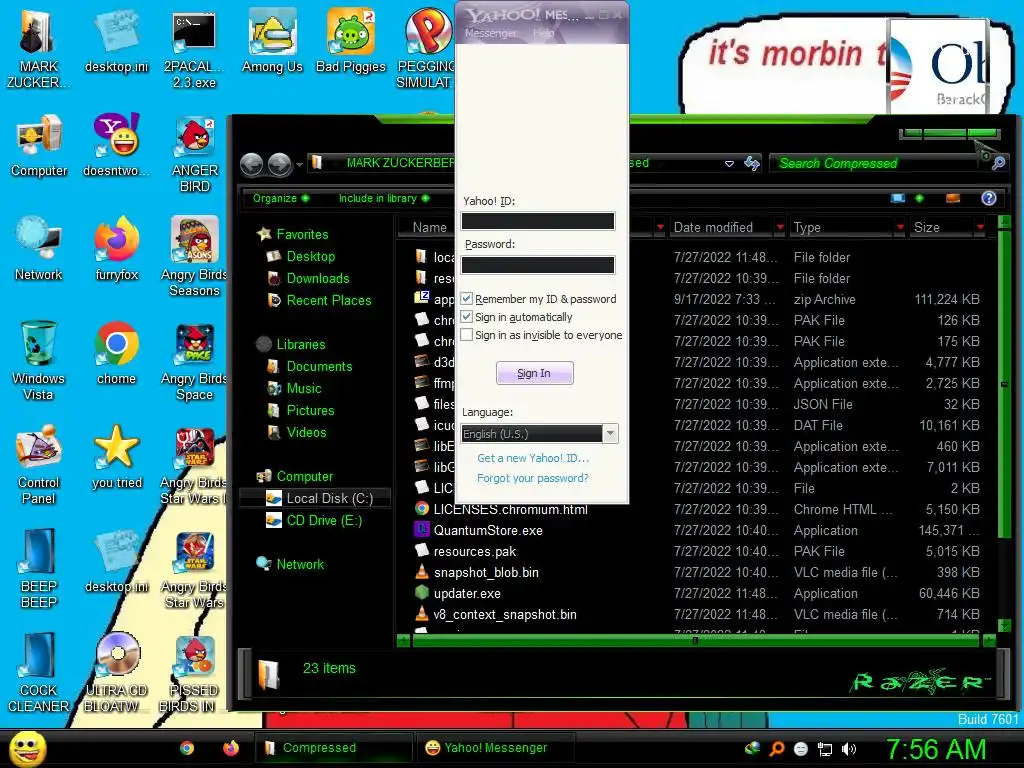Image resolution: width=1024 pixels, height=768 pixels.
Task: Click the Explorer back arrow button
Action: point(251,165)
